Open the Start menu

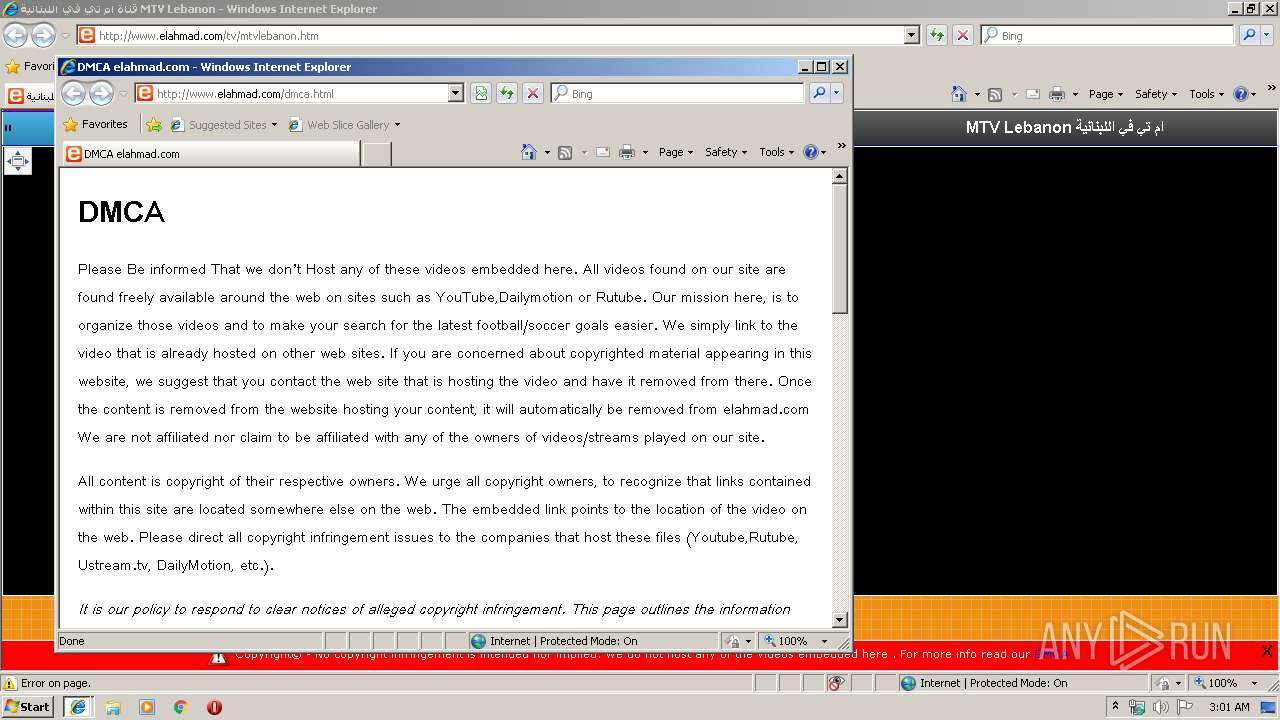[29, 706]
